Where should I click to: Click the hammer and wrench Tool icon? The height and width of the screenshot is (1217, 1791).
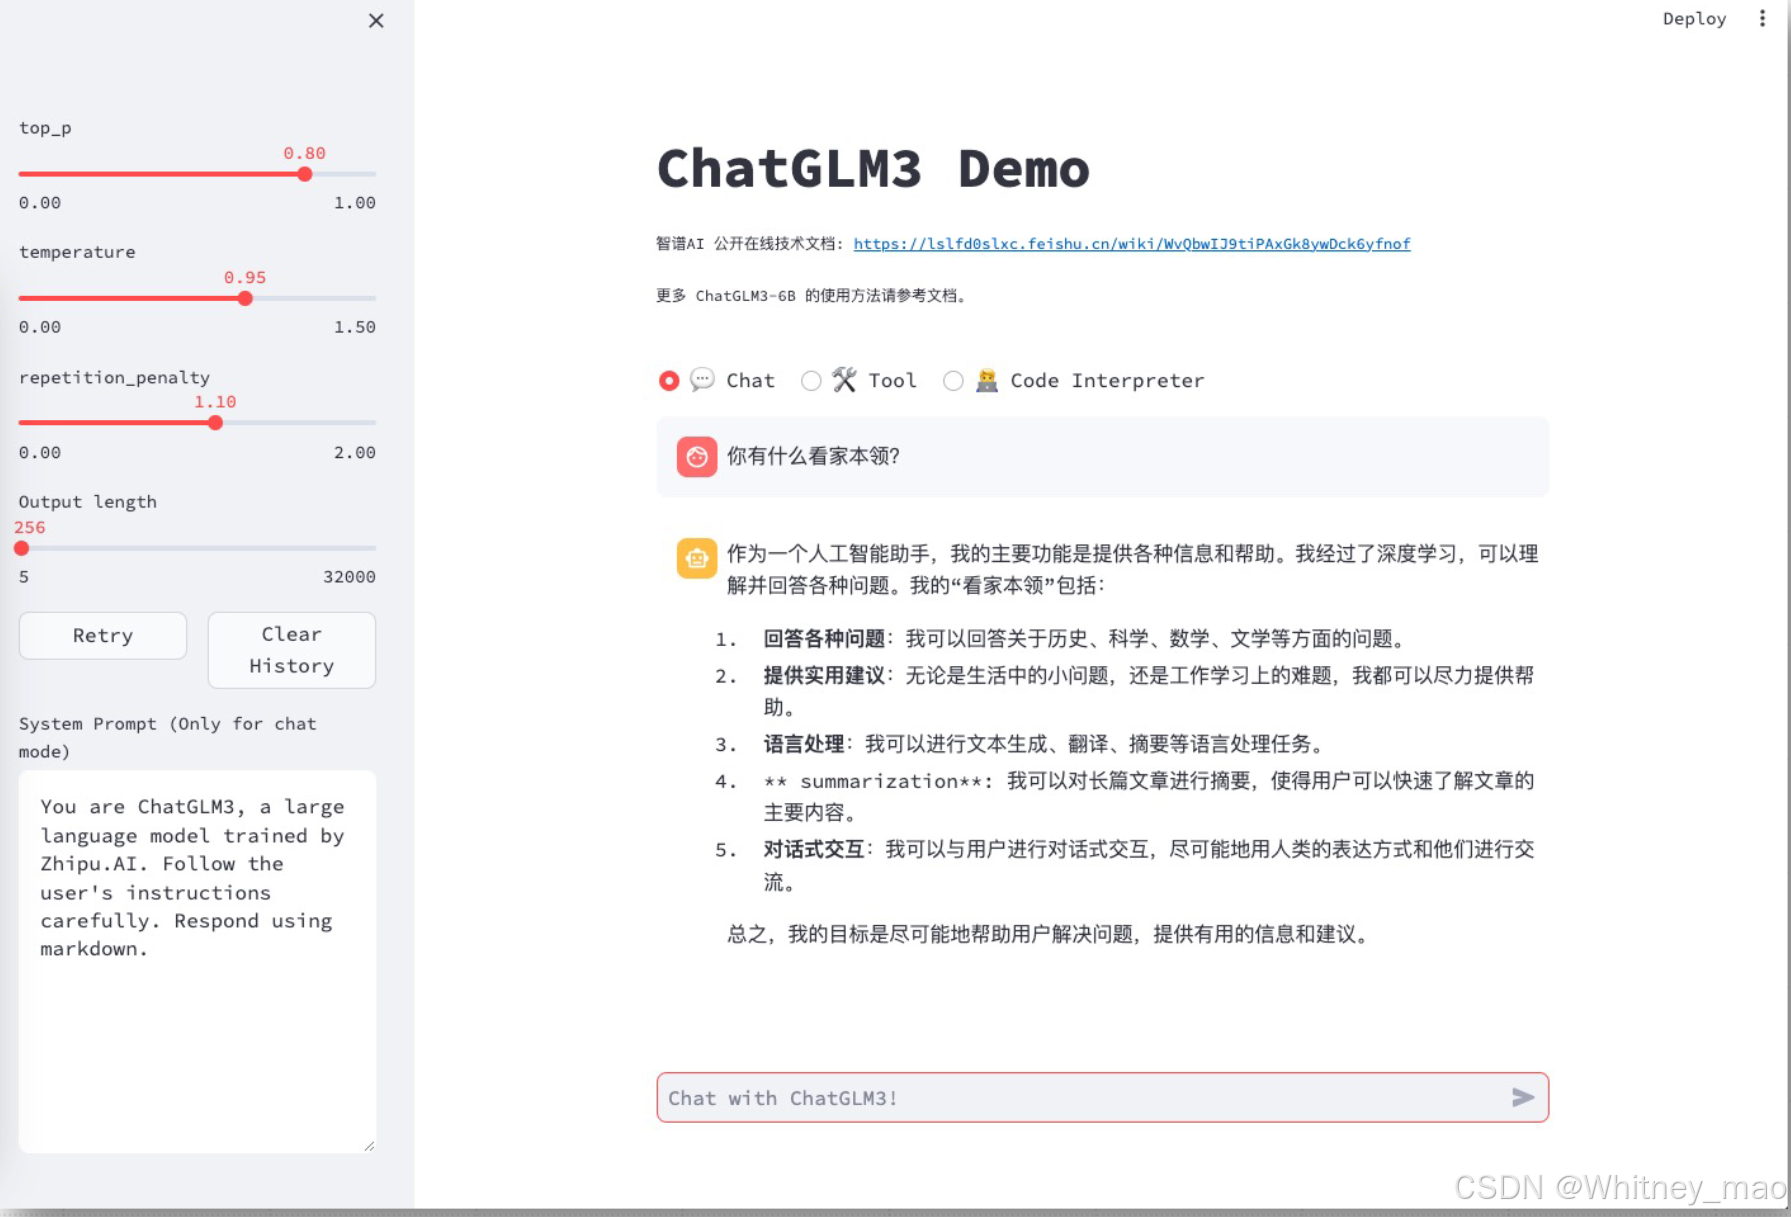[x=844, y=380]
